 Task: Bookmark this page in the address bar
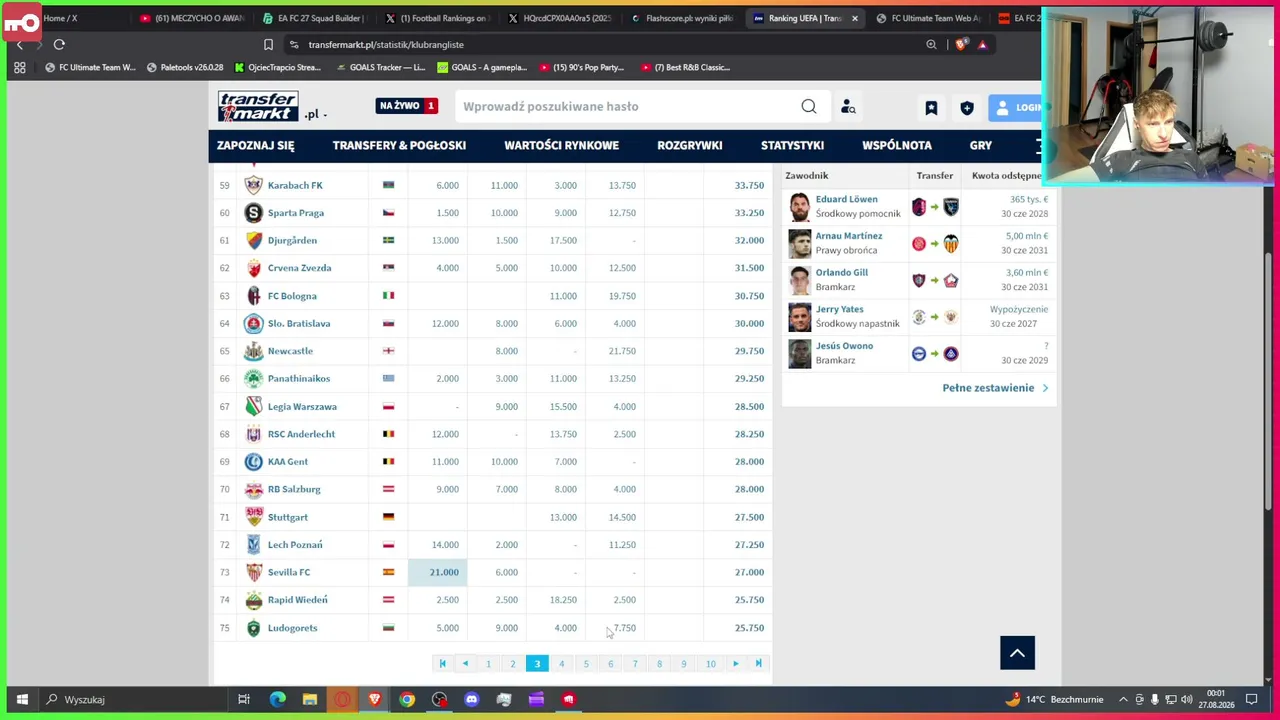point(268,44)
